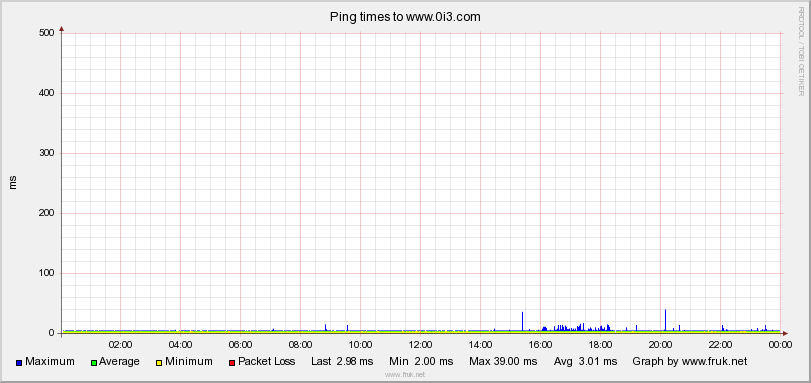The image size is (811, 383).
Task: Click the 100 value on the y-axis
Action: (47, 273)
